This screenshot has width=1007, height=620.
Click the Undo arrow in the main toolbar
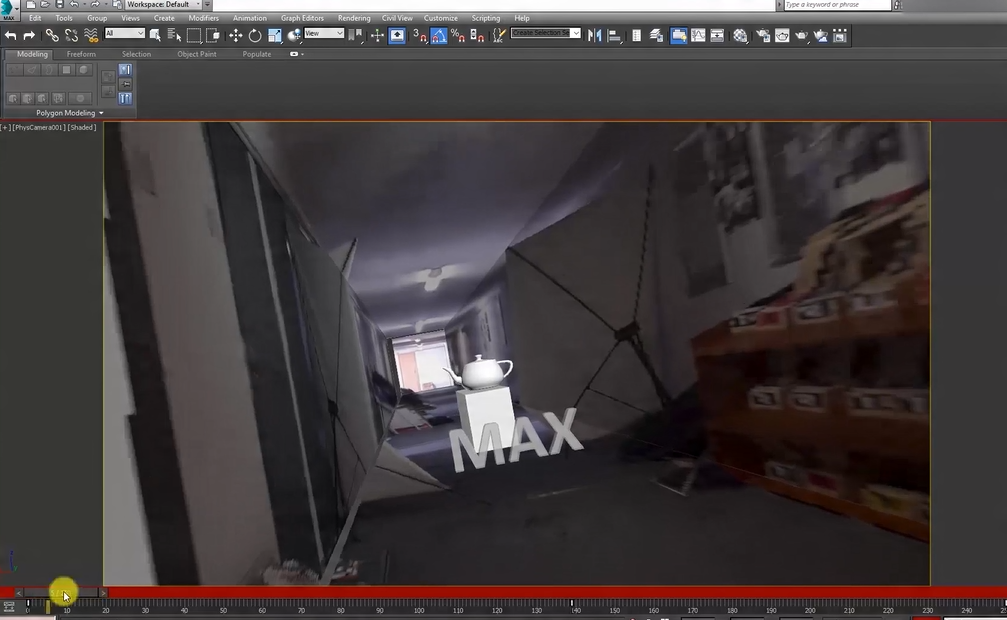[10, 35]
